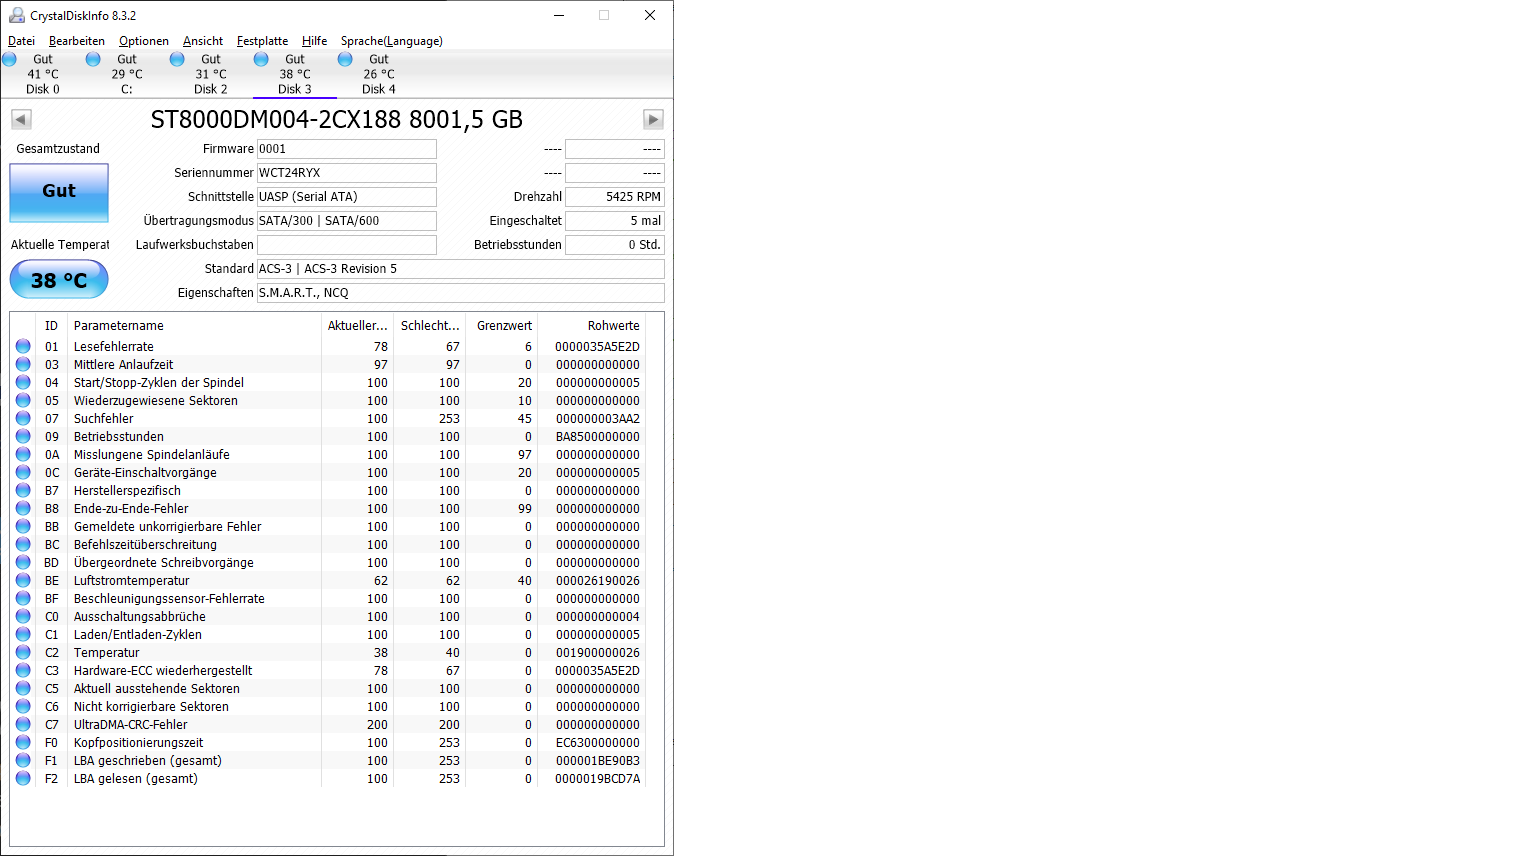Click status icon of Kopfpositionierungszeit row
This screenshot has height=864, width=1536.
(x=23, y=742)
